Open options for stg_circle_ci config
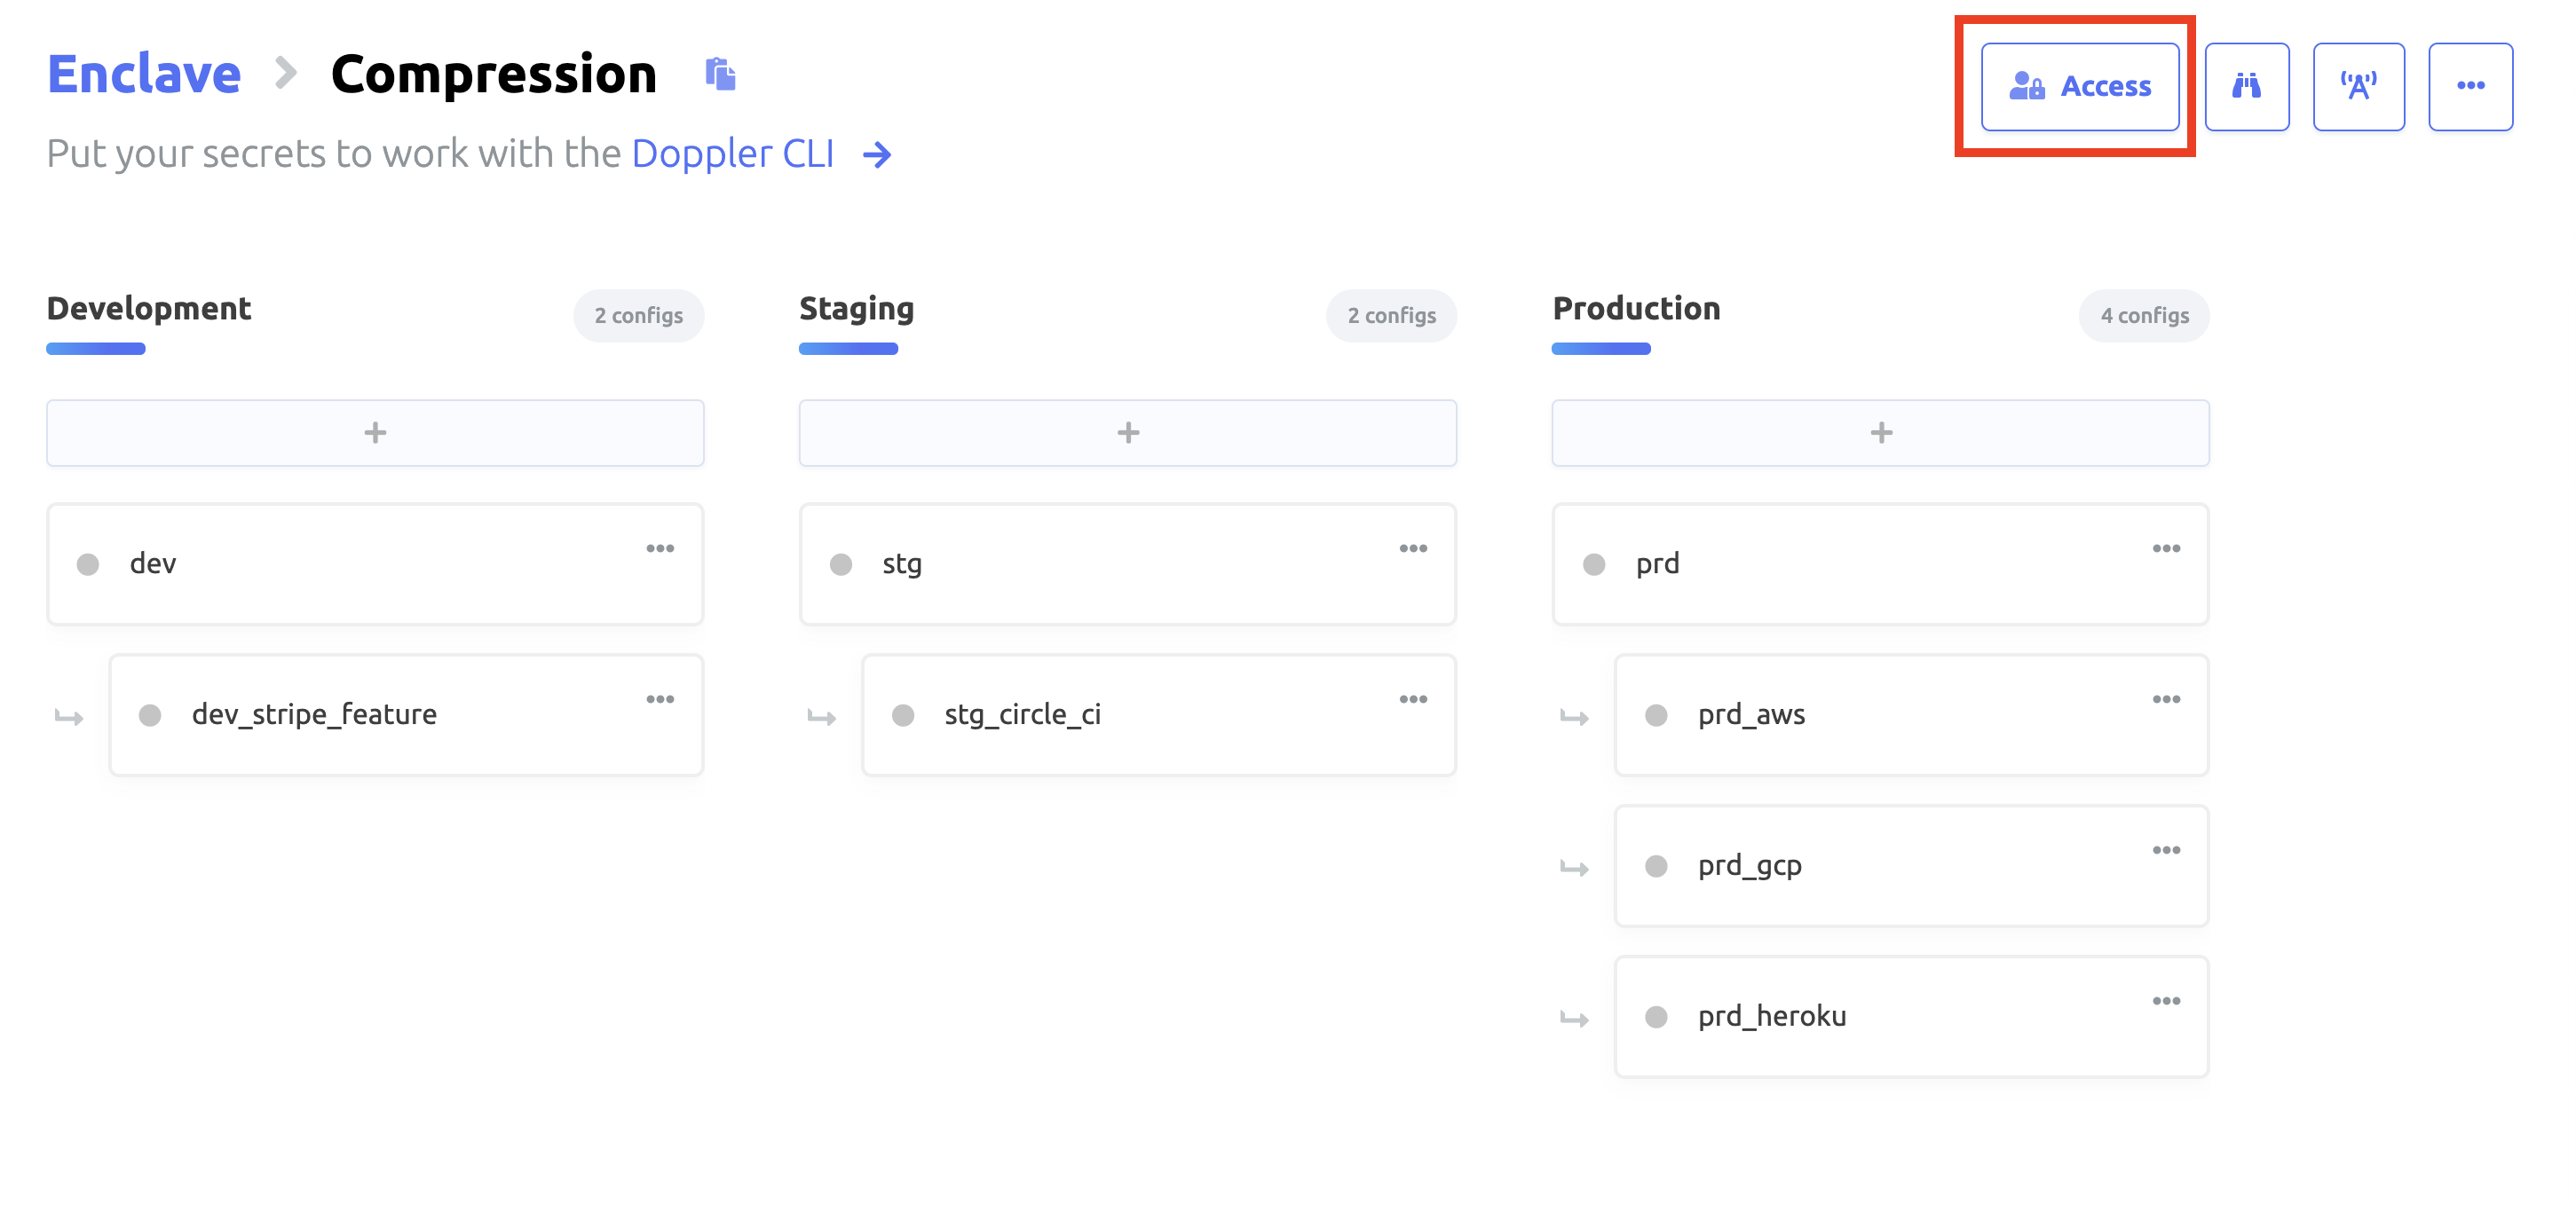Image resolution: width=2576 pixels, height=1205 pixels. (x=1412, y=699)
